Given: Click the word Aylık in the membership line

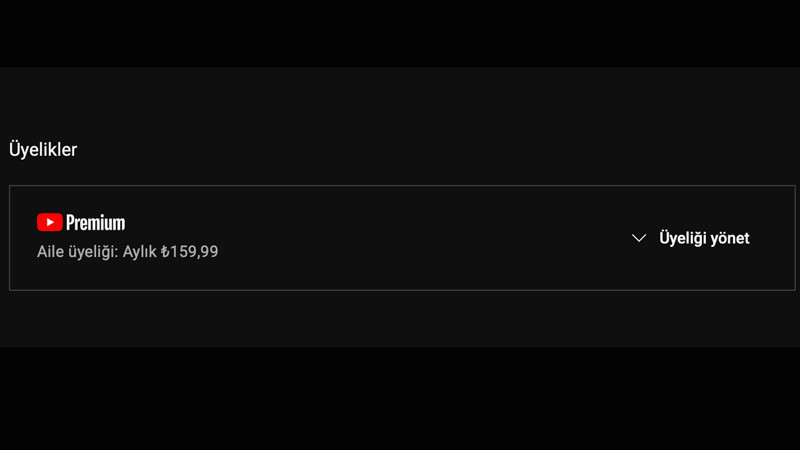Looking at the screenshot, I should pyautogui.click(x=140, y=252).
